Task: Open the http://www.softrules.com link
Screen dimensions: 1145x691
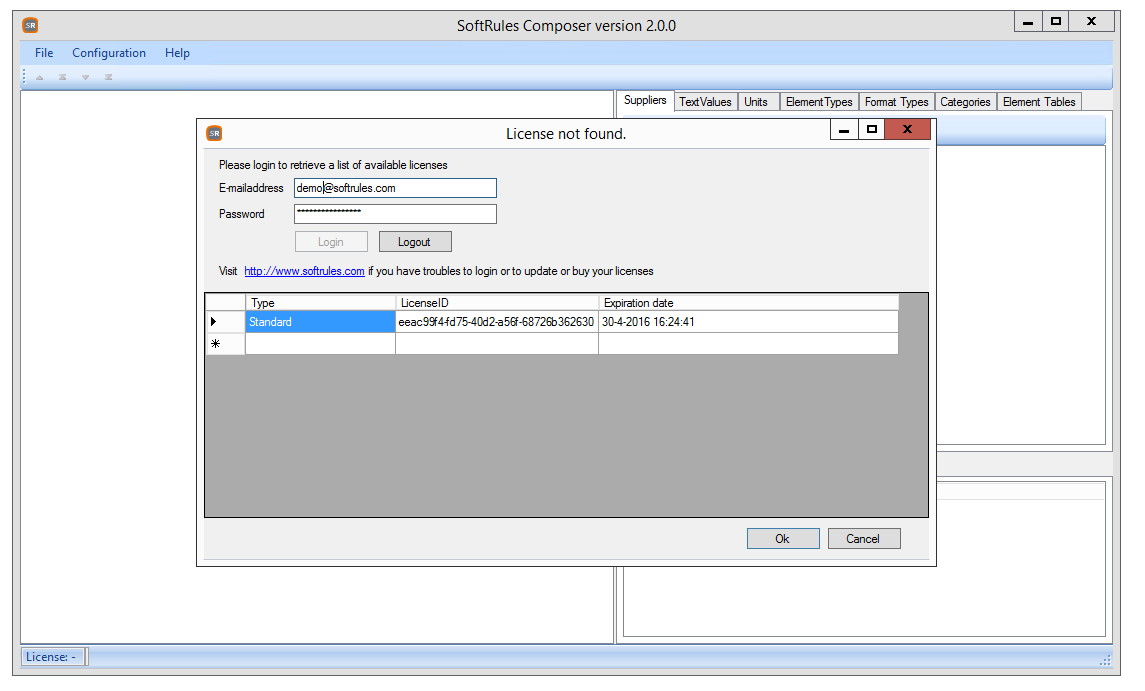Action: (x=305, y=271)
